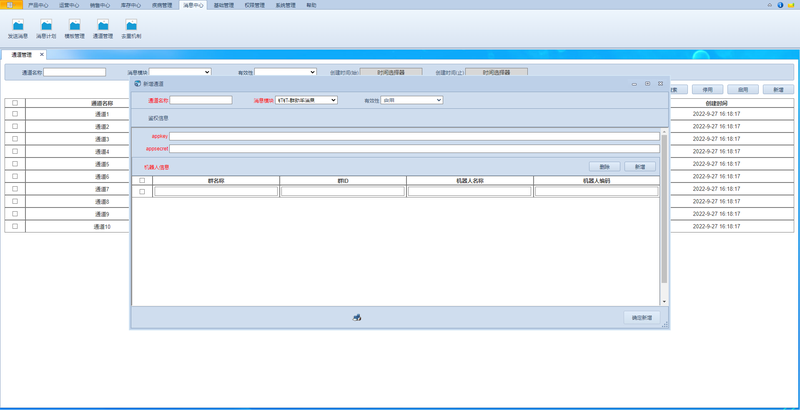This screenshot has width=800, height=410.
Task: Open the 模板管理 toolbar icon
Action: click(x=74, y=29)
